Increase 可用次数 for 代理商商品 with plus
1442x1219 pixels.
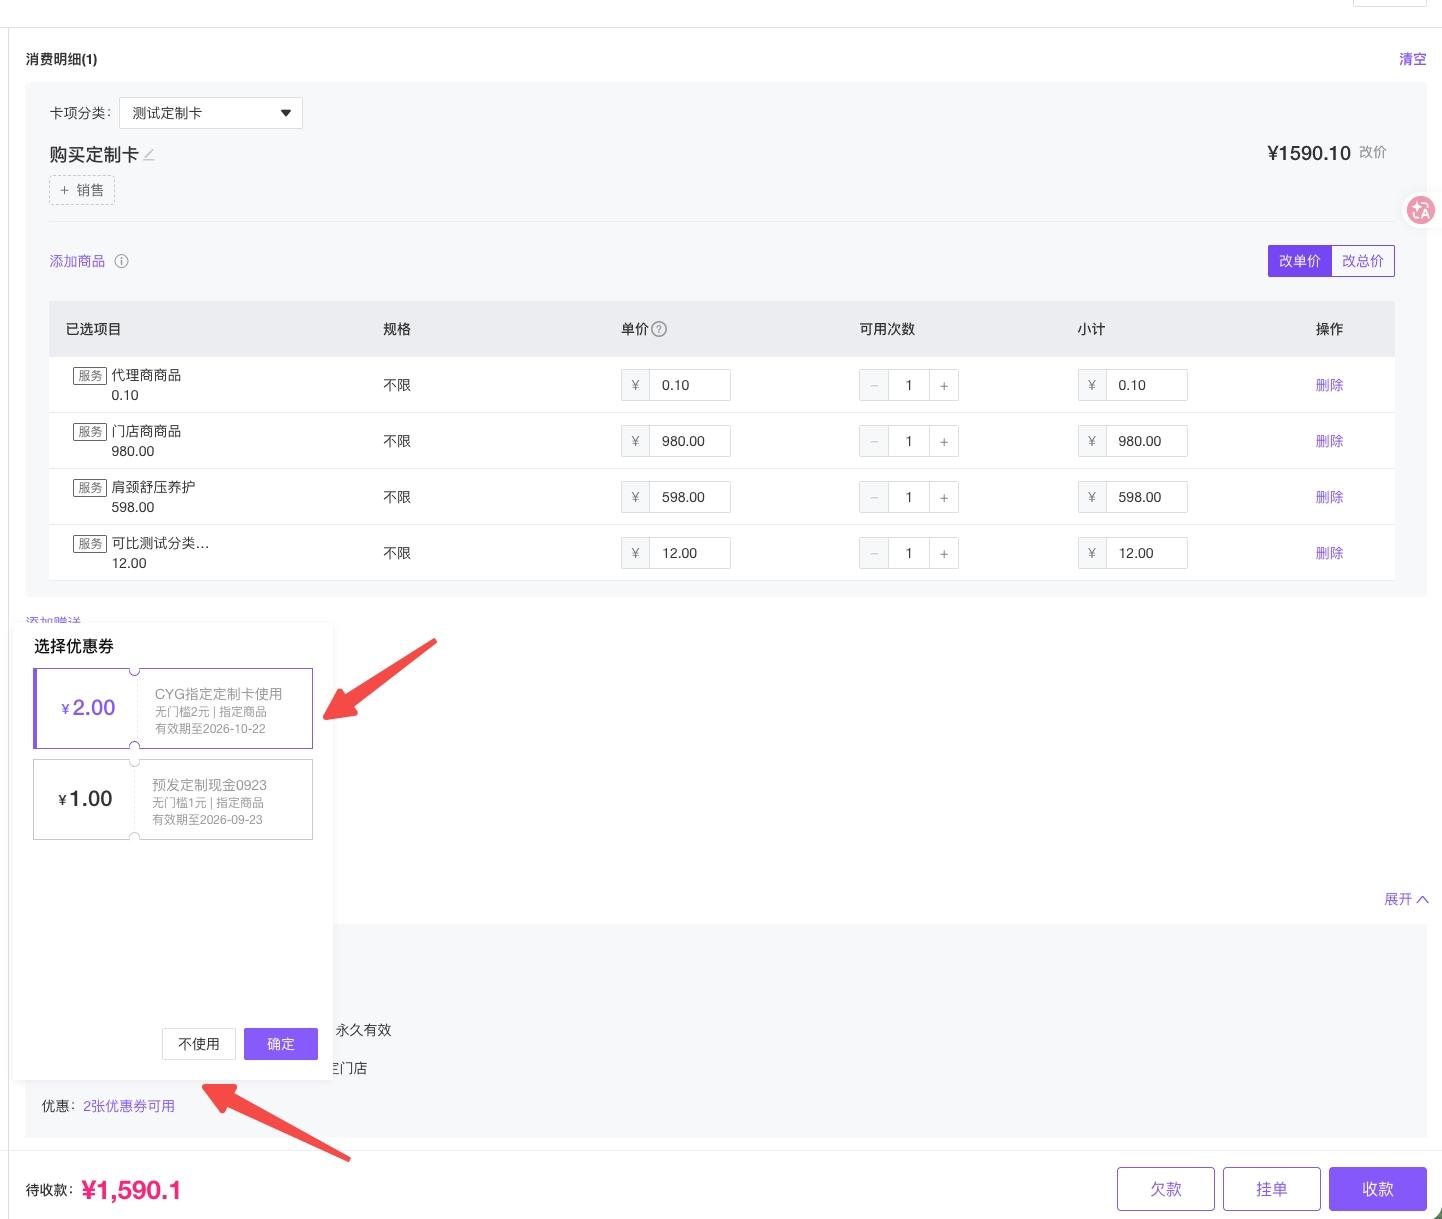coord(944,385)
